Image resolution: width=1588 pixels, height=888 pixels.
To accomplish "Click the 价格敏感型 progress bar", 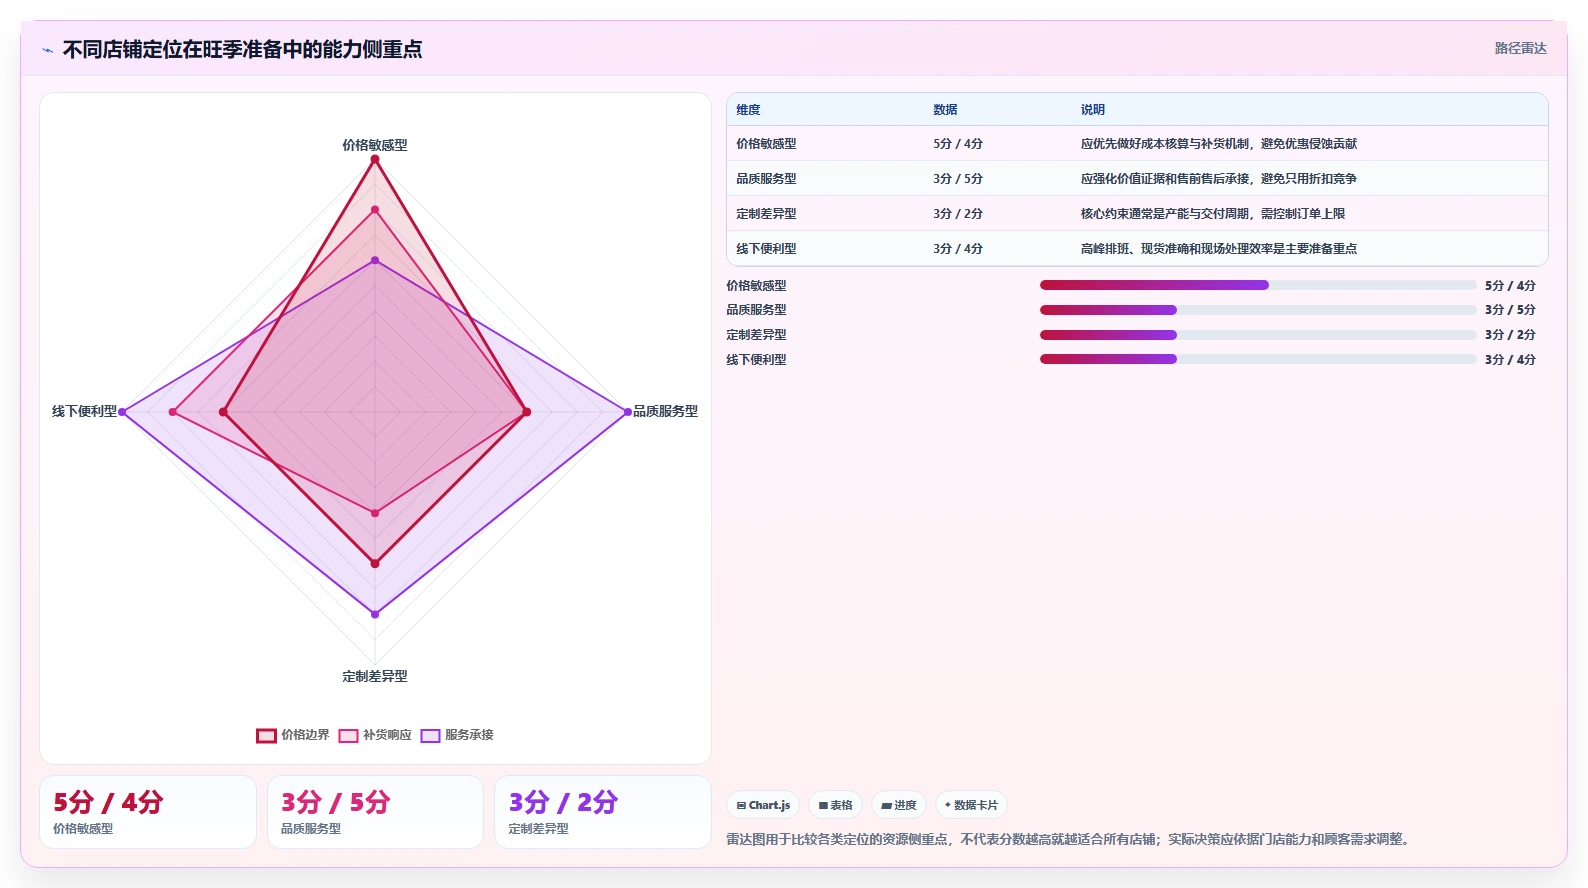I will click(1258, 285).
